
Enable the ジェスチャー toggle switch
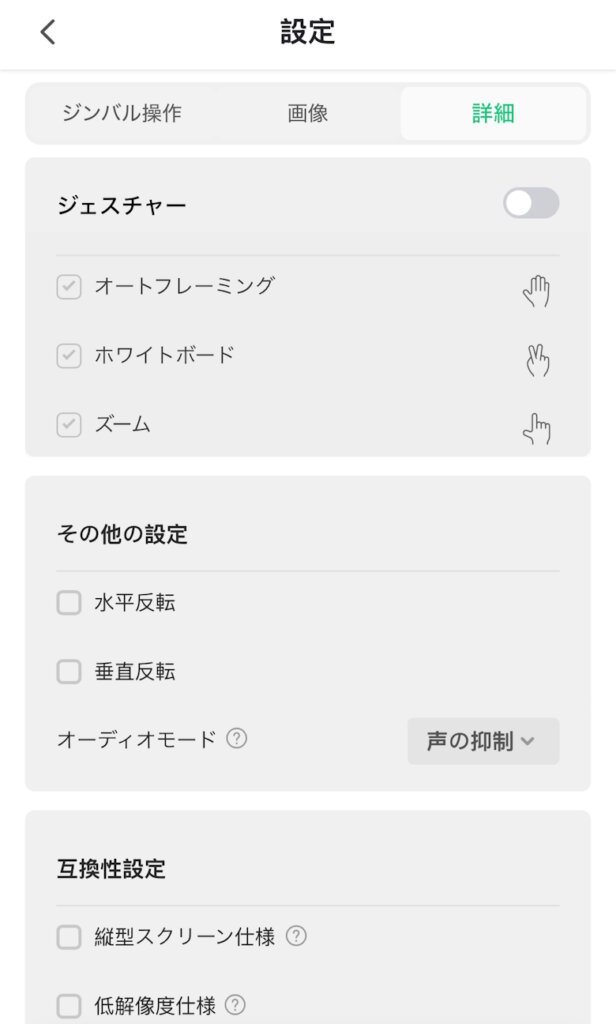(x=531, y=204)
